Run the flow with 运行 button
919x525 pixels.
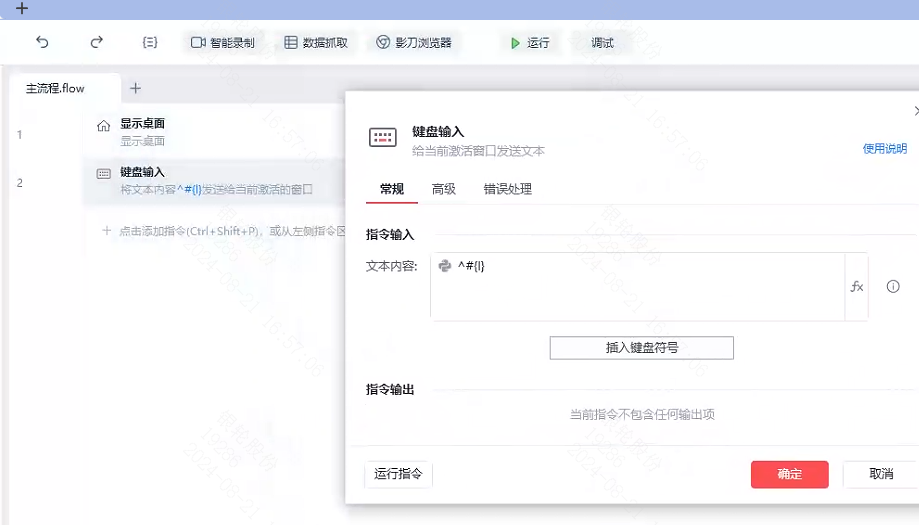[x=530, y=43]
